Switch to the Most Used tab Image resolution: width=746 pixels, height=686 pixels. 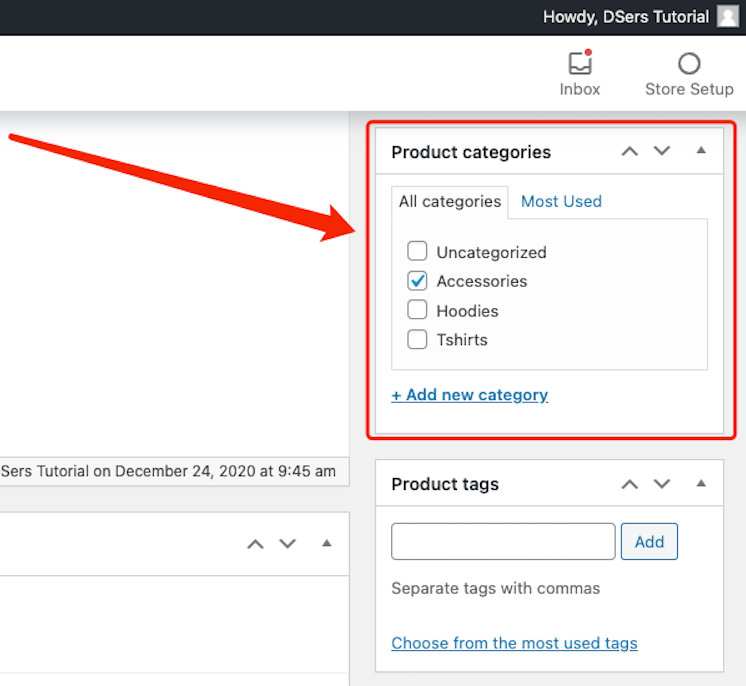(x=561, y=202)
